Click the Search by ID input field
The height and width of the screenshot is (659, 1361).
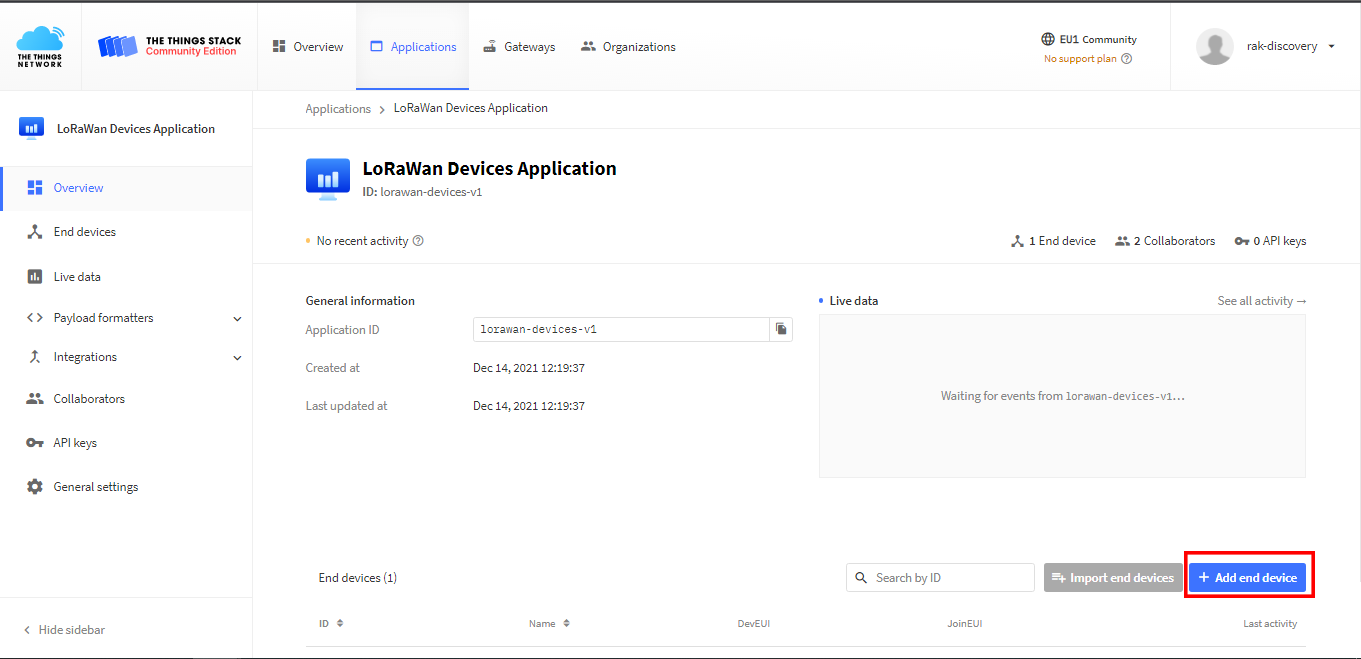[x=940, y=577]
